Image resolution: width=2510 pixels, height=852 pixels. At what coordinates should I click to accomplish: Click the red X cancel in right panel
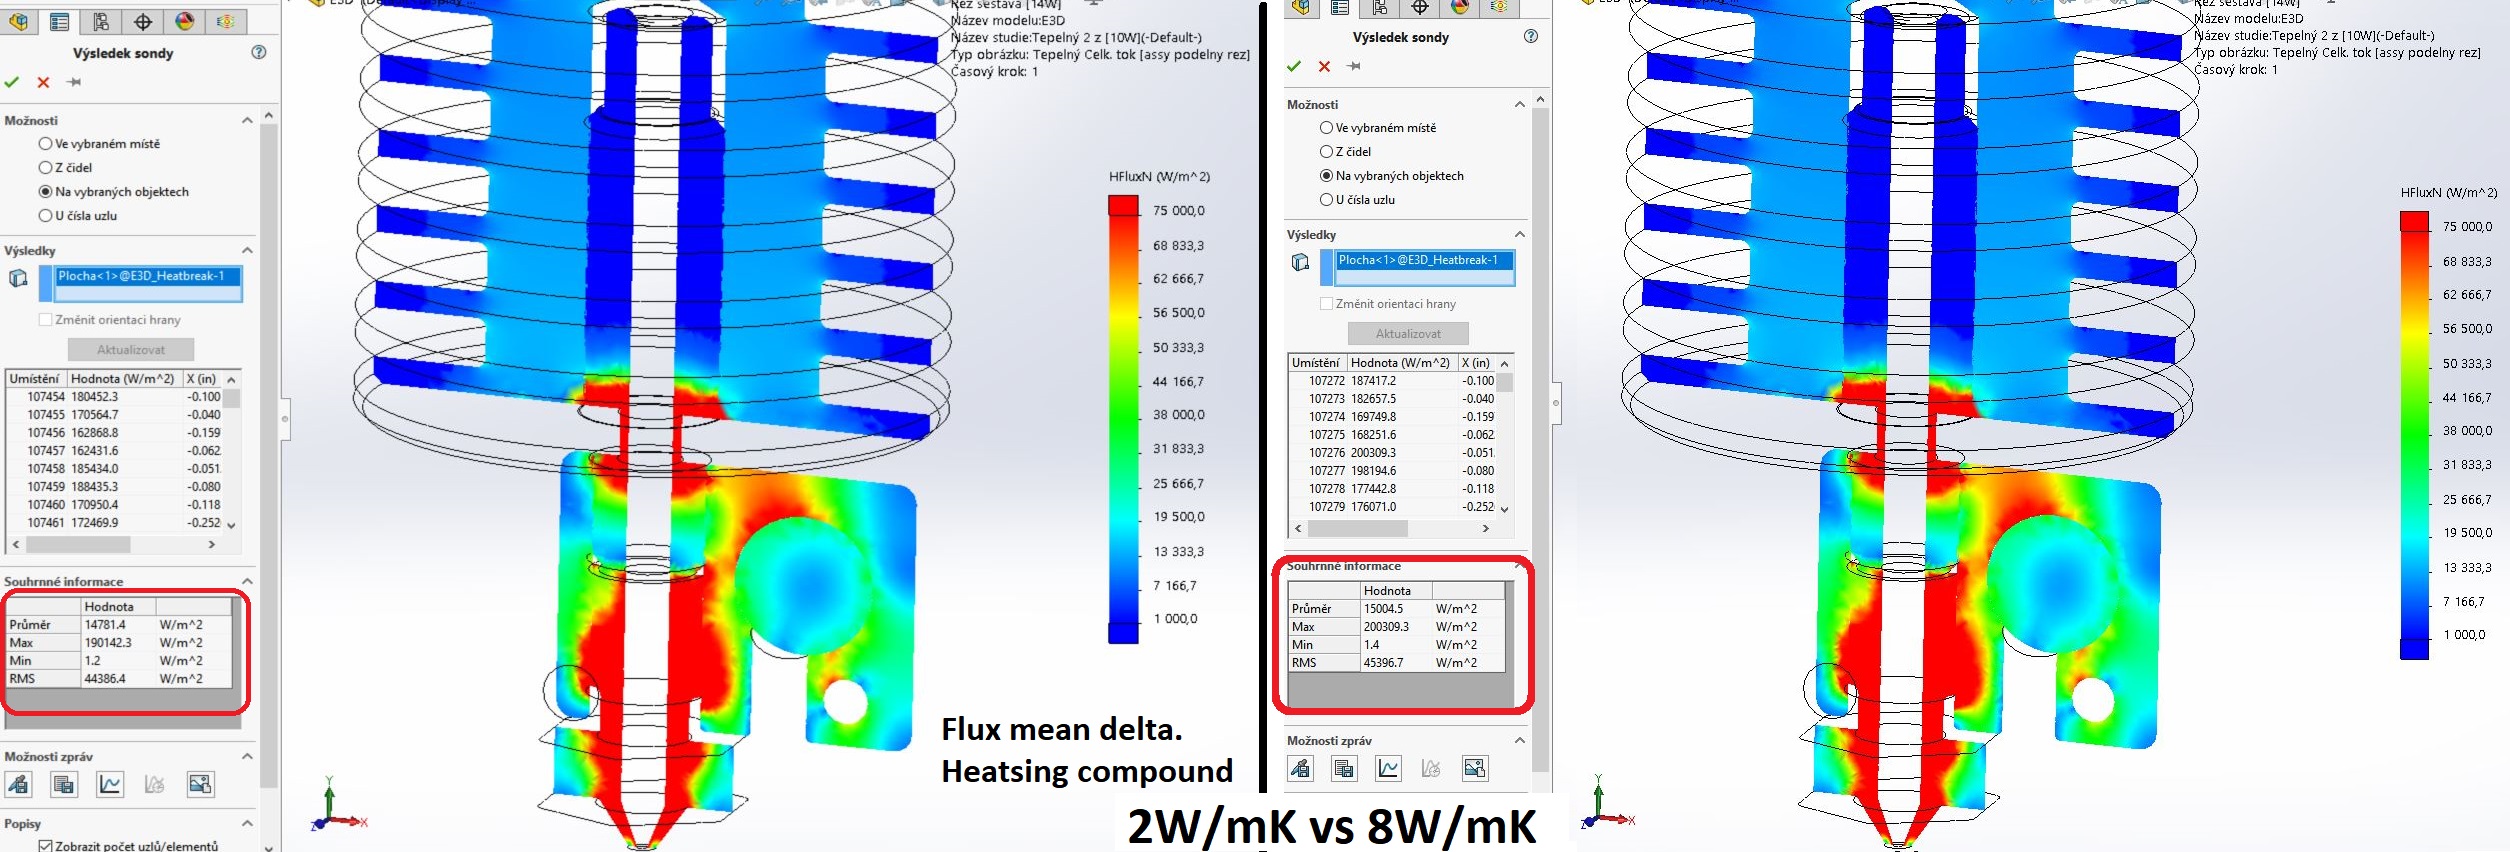[1324, 66]
